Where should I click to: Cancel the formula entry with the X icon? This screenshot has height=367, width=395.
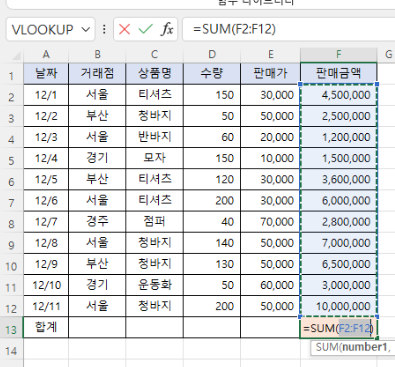pos(124,29)
